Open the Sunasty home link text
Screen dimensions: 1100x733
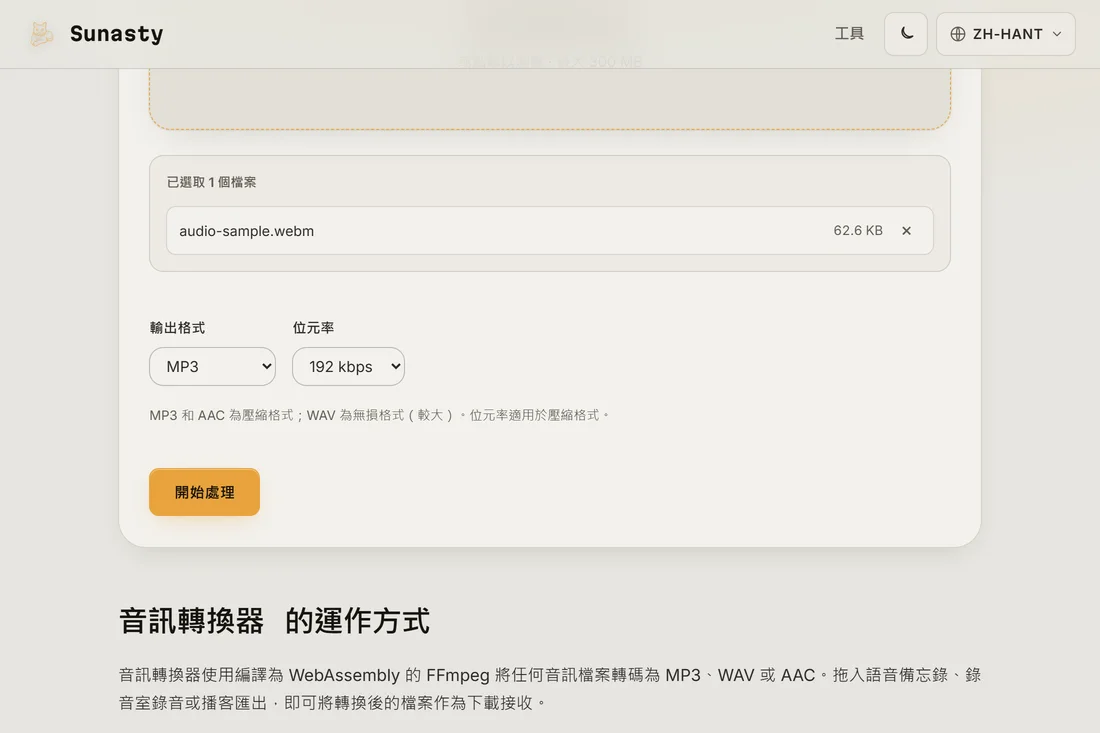pos(116,34)
